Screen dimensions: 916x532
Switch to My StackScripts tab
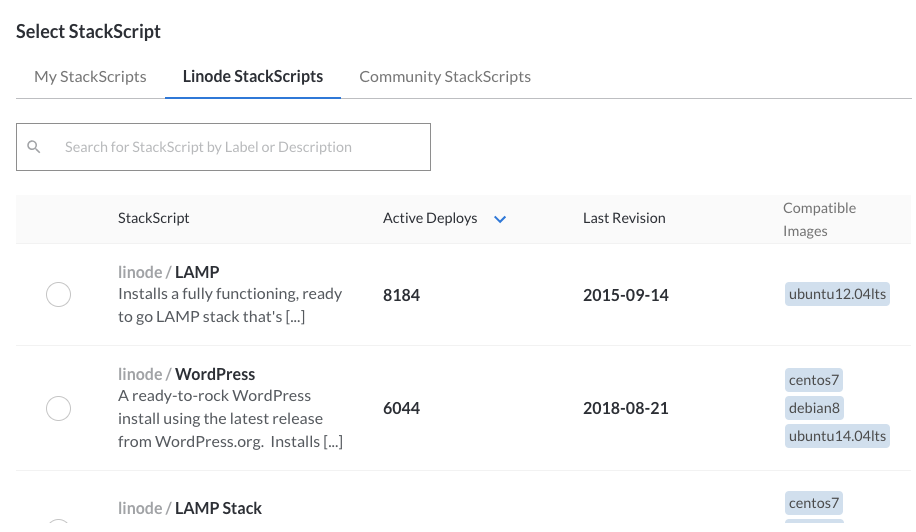[x=90, y=76]
